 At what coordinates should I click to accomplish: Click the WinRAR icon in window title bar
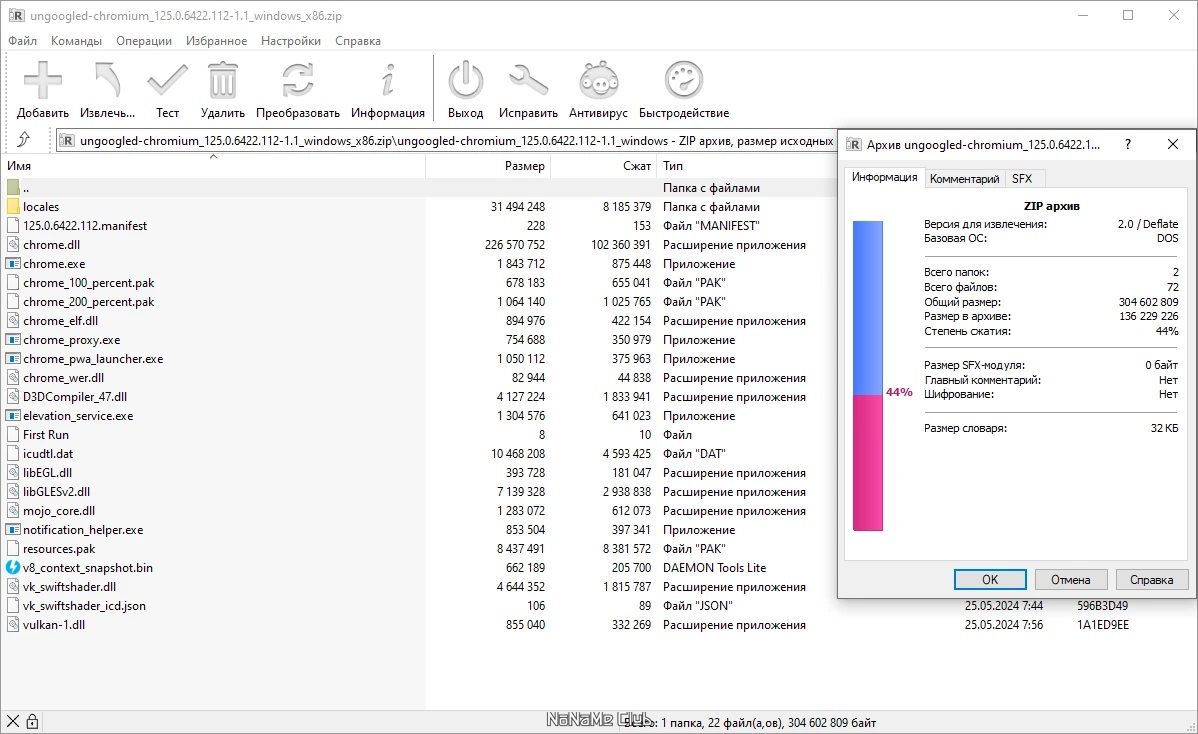tap(16, 15)
